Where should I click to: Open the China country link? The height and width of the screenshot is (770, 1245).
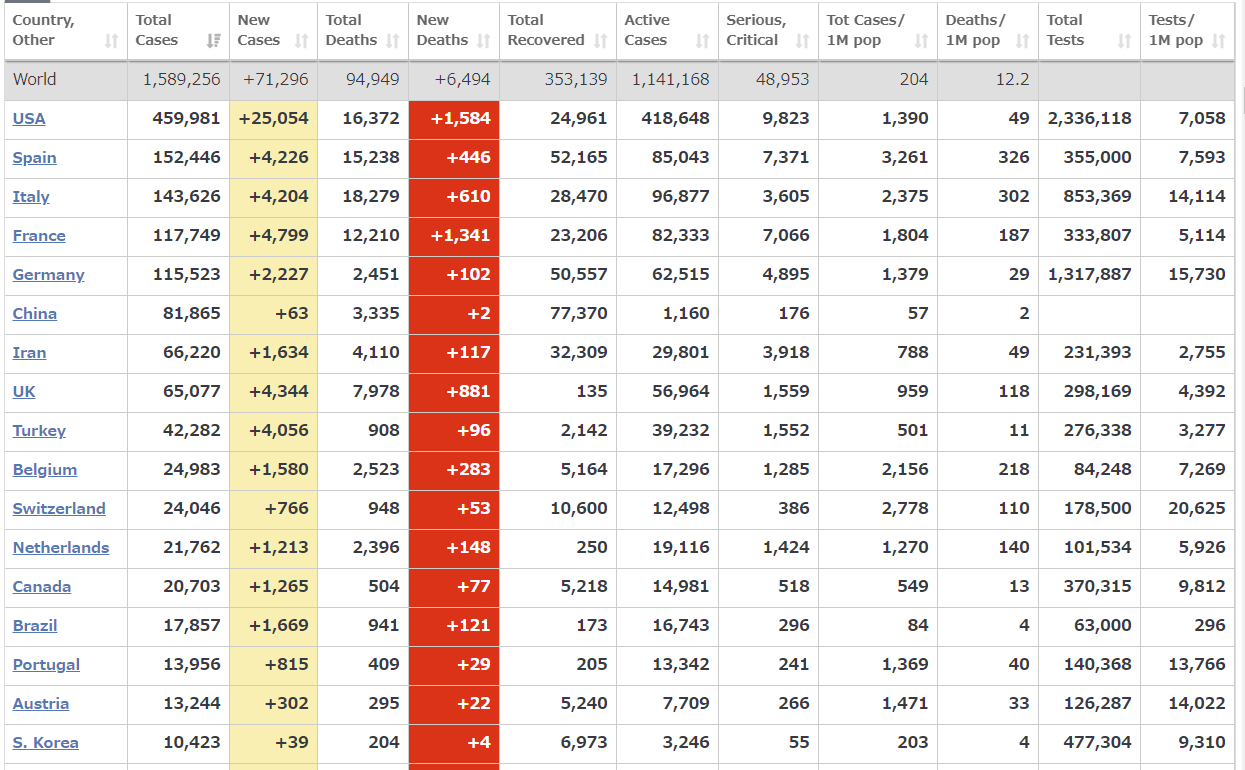[x=35, y=313]
